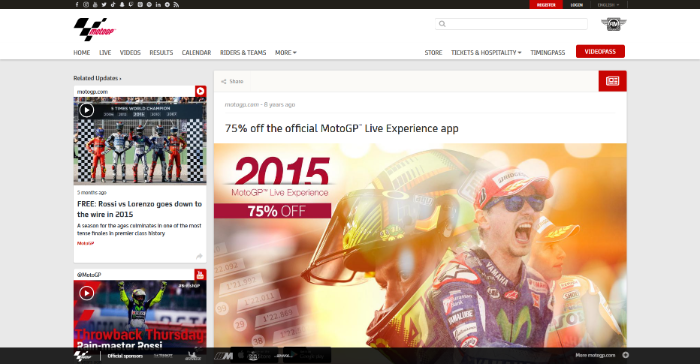Viewport: 700px width, 364px height.
Task: Open the Instagram icon in the top bar
Action: (x=86, y=4)
